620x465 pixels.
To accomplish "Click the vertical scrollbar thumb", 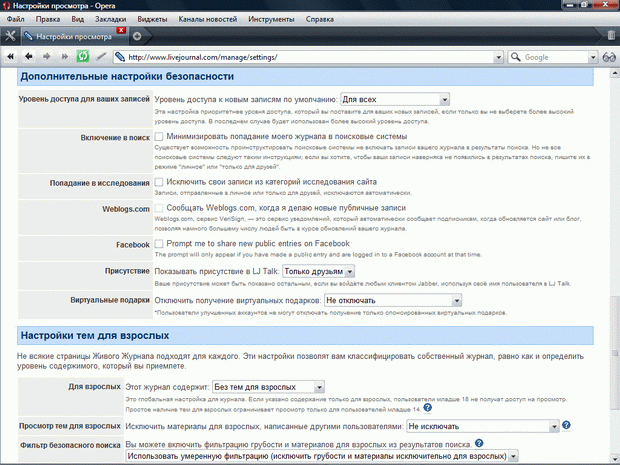I will coord(615,354).
